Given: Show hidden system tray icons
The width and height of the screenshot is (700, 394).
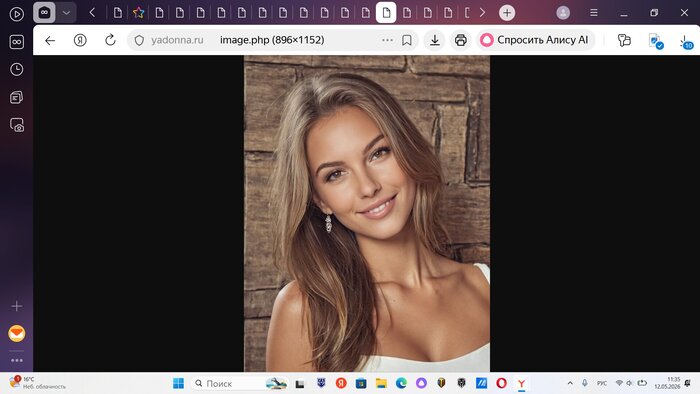Looking at the screenshot, I should pos(570,383).
